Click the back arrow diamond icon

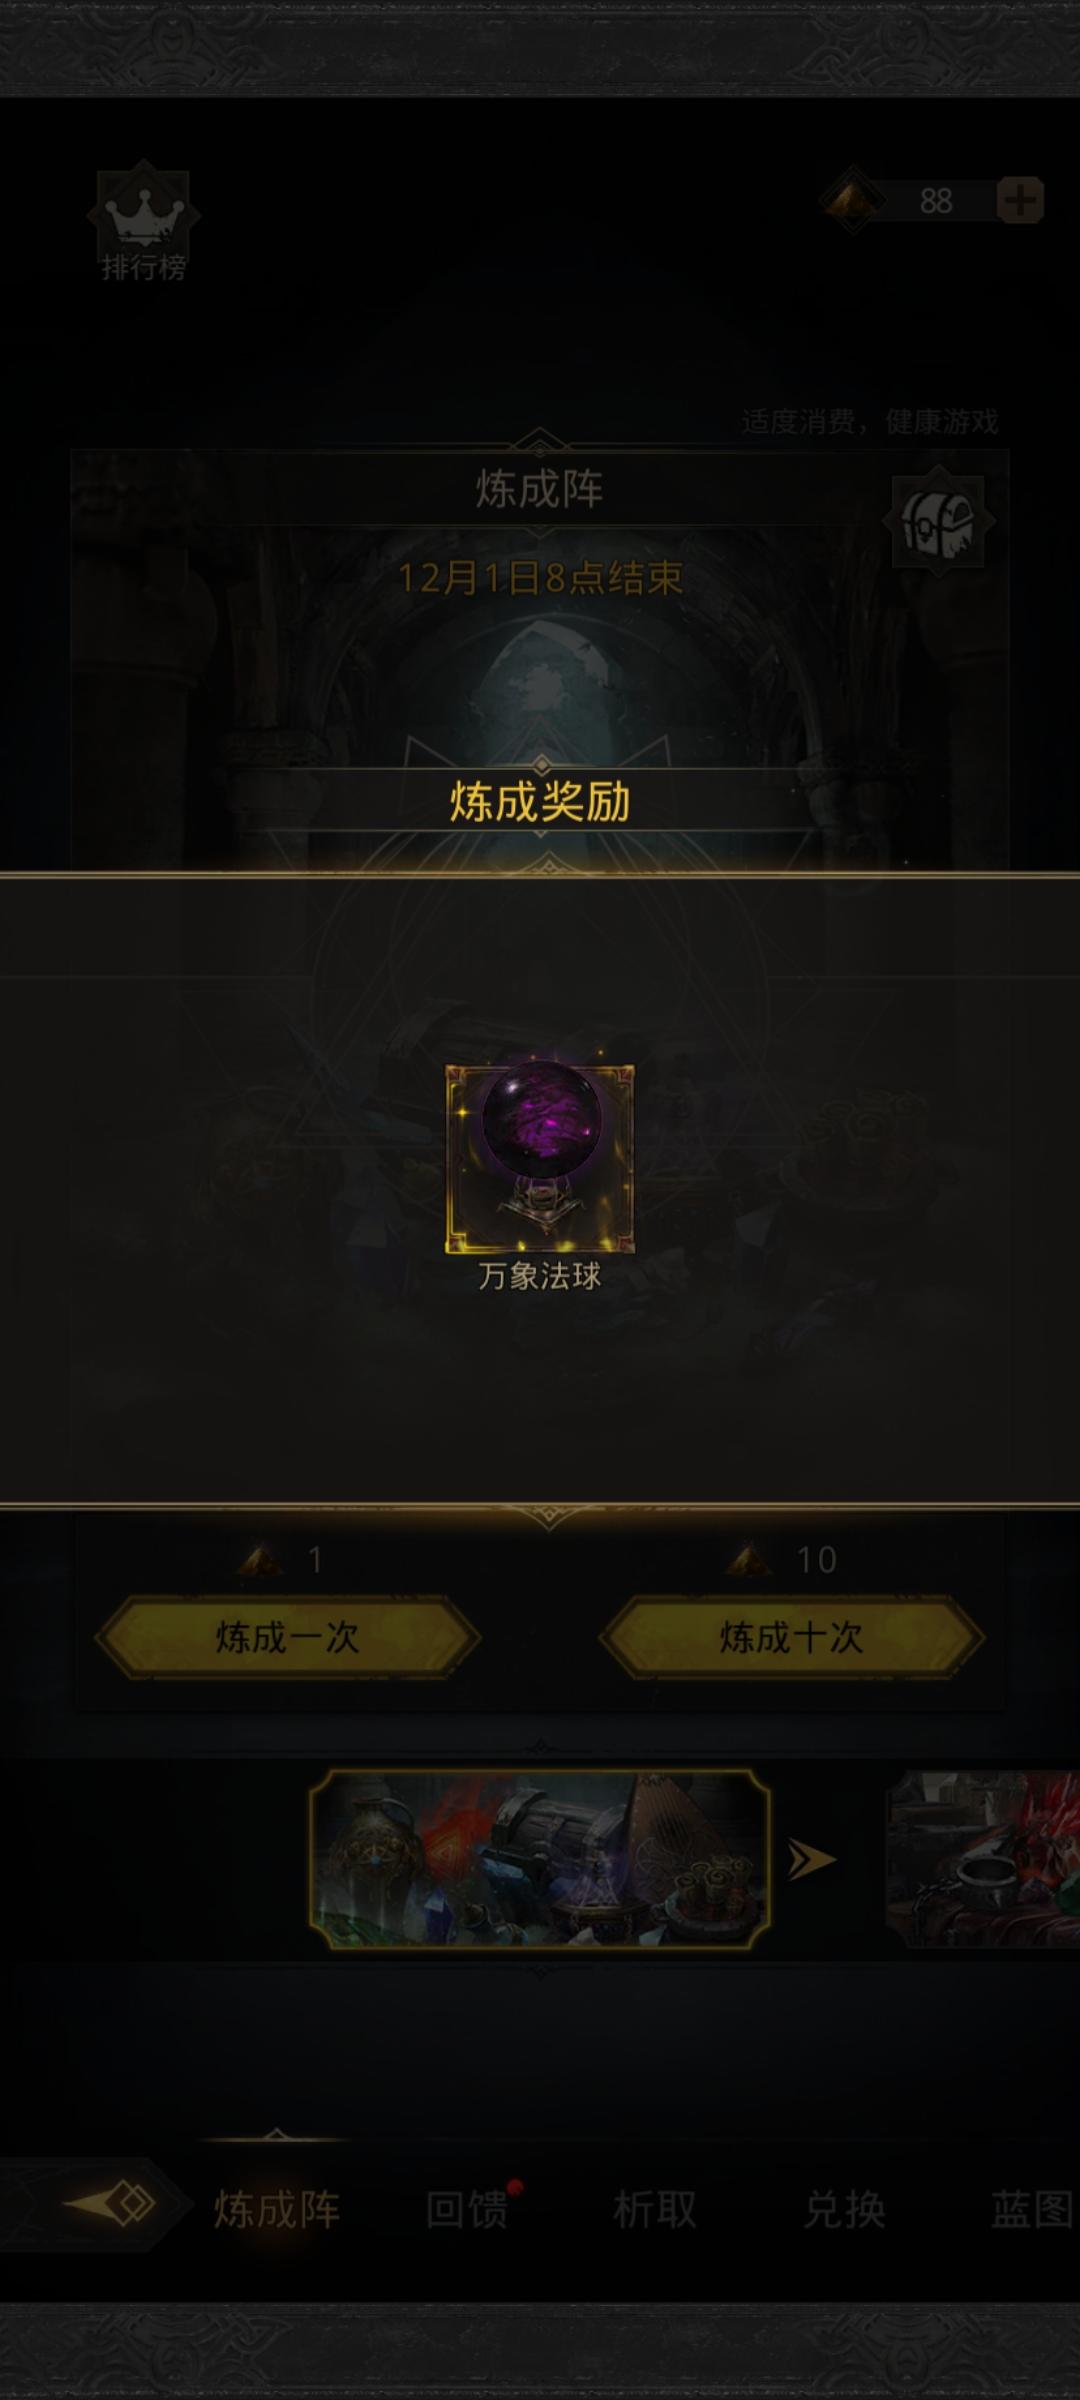(111, 2203)
